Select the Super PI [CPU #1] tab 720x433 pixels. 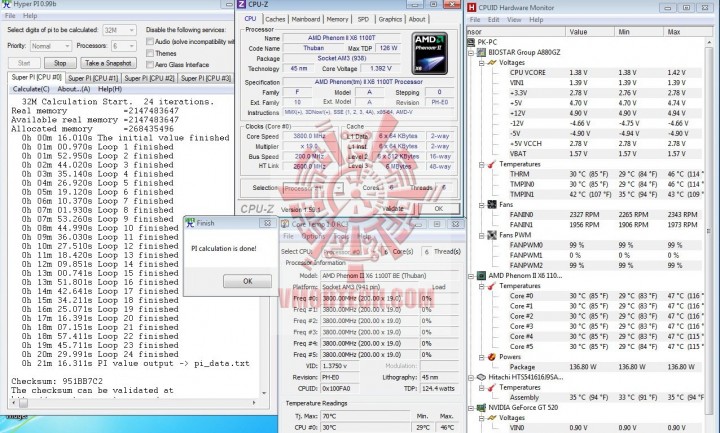pos(93,78)
